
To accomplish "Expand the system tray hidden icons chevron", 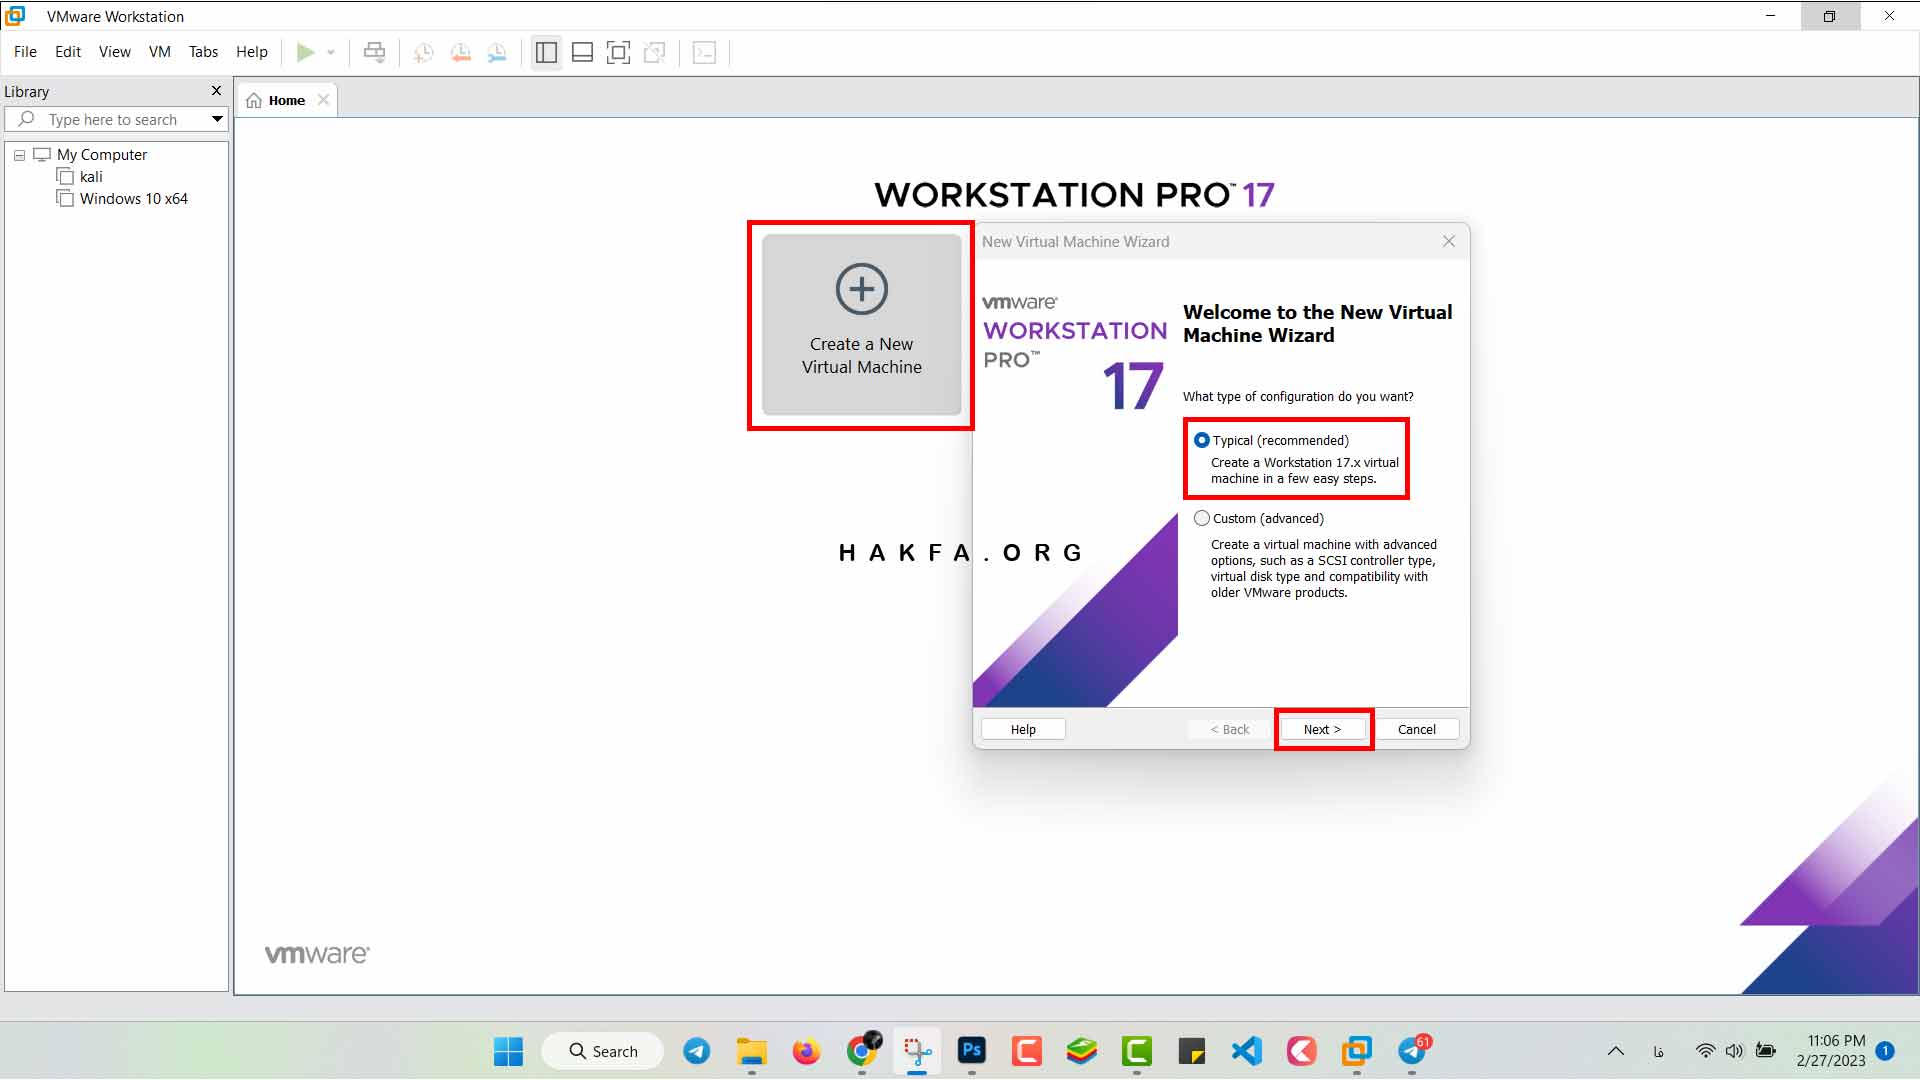I will coord(1615,1051).
